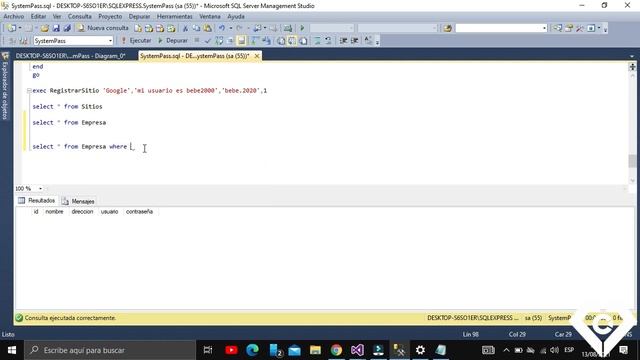
Task: Click the Open File folder icon
Action: (44, 28)
